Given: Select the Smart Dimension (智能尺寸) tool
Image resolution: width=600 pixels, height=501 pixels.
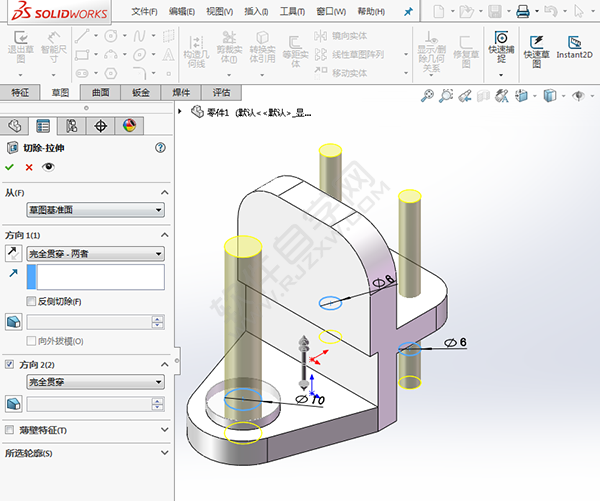Looking at the screenshot, I should click(54, 38).
